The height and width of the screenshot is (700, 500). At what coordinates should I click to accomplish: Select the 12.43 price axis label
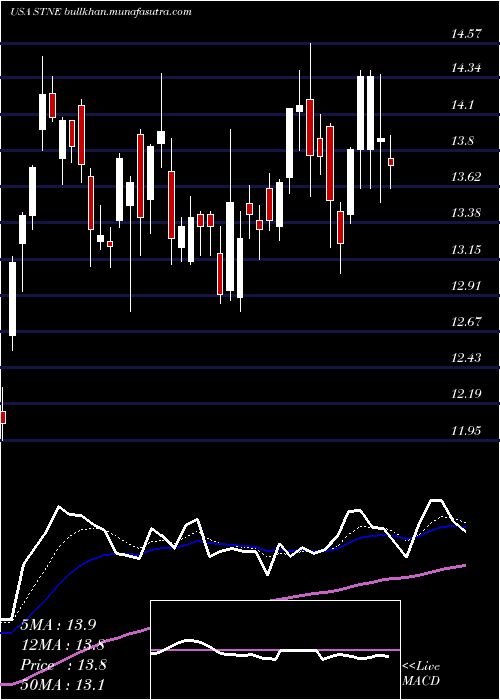[466, 358]
